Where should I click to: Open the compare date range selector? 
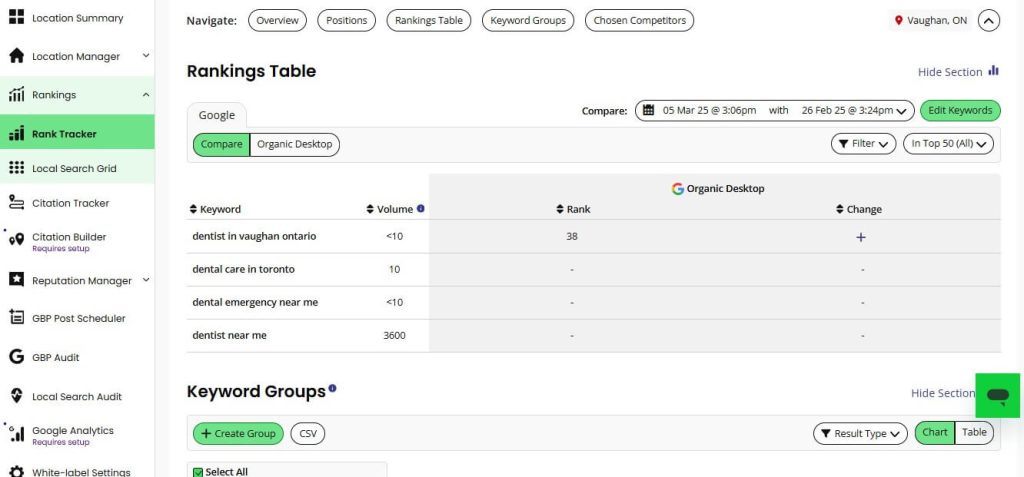[775, 110]
